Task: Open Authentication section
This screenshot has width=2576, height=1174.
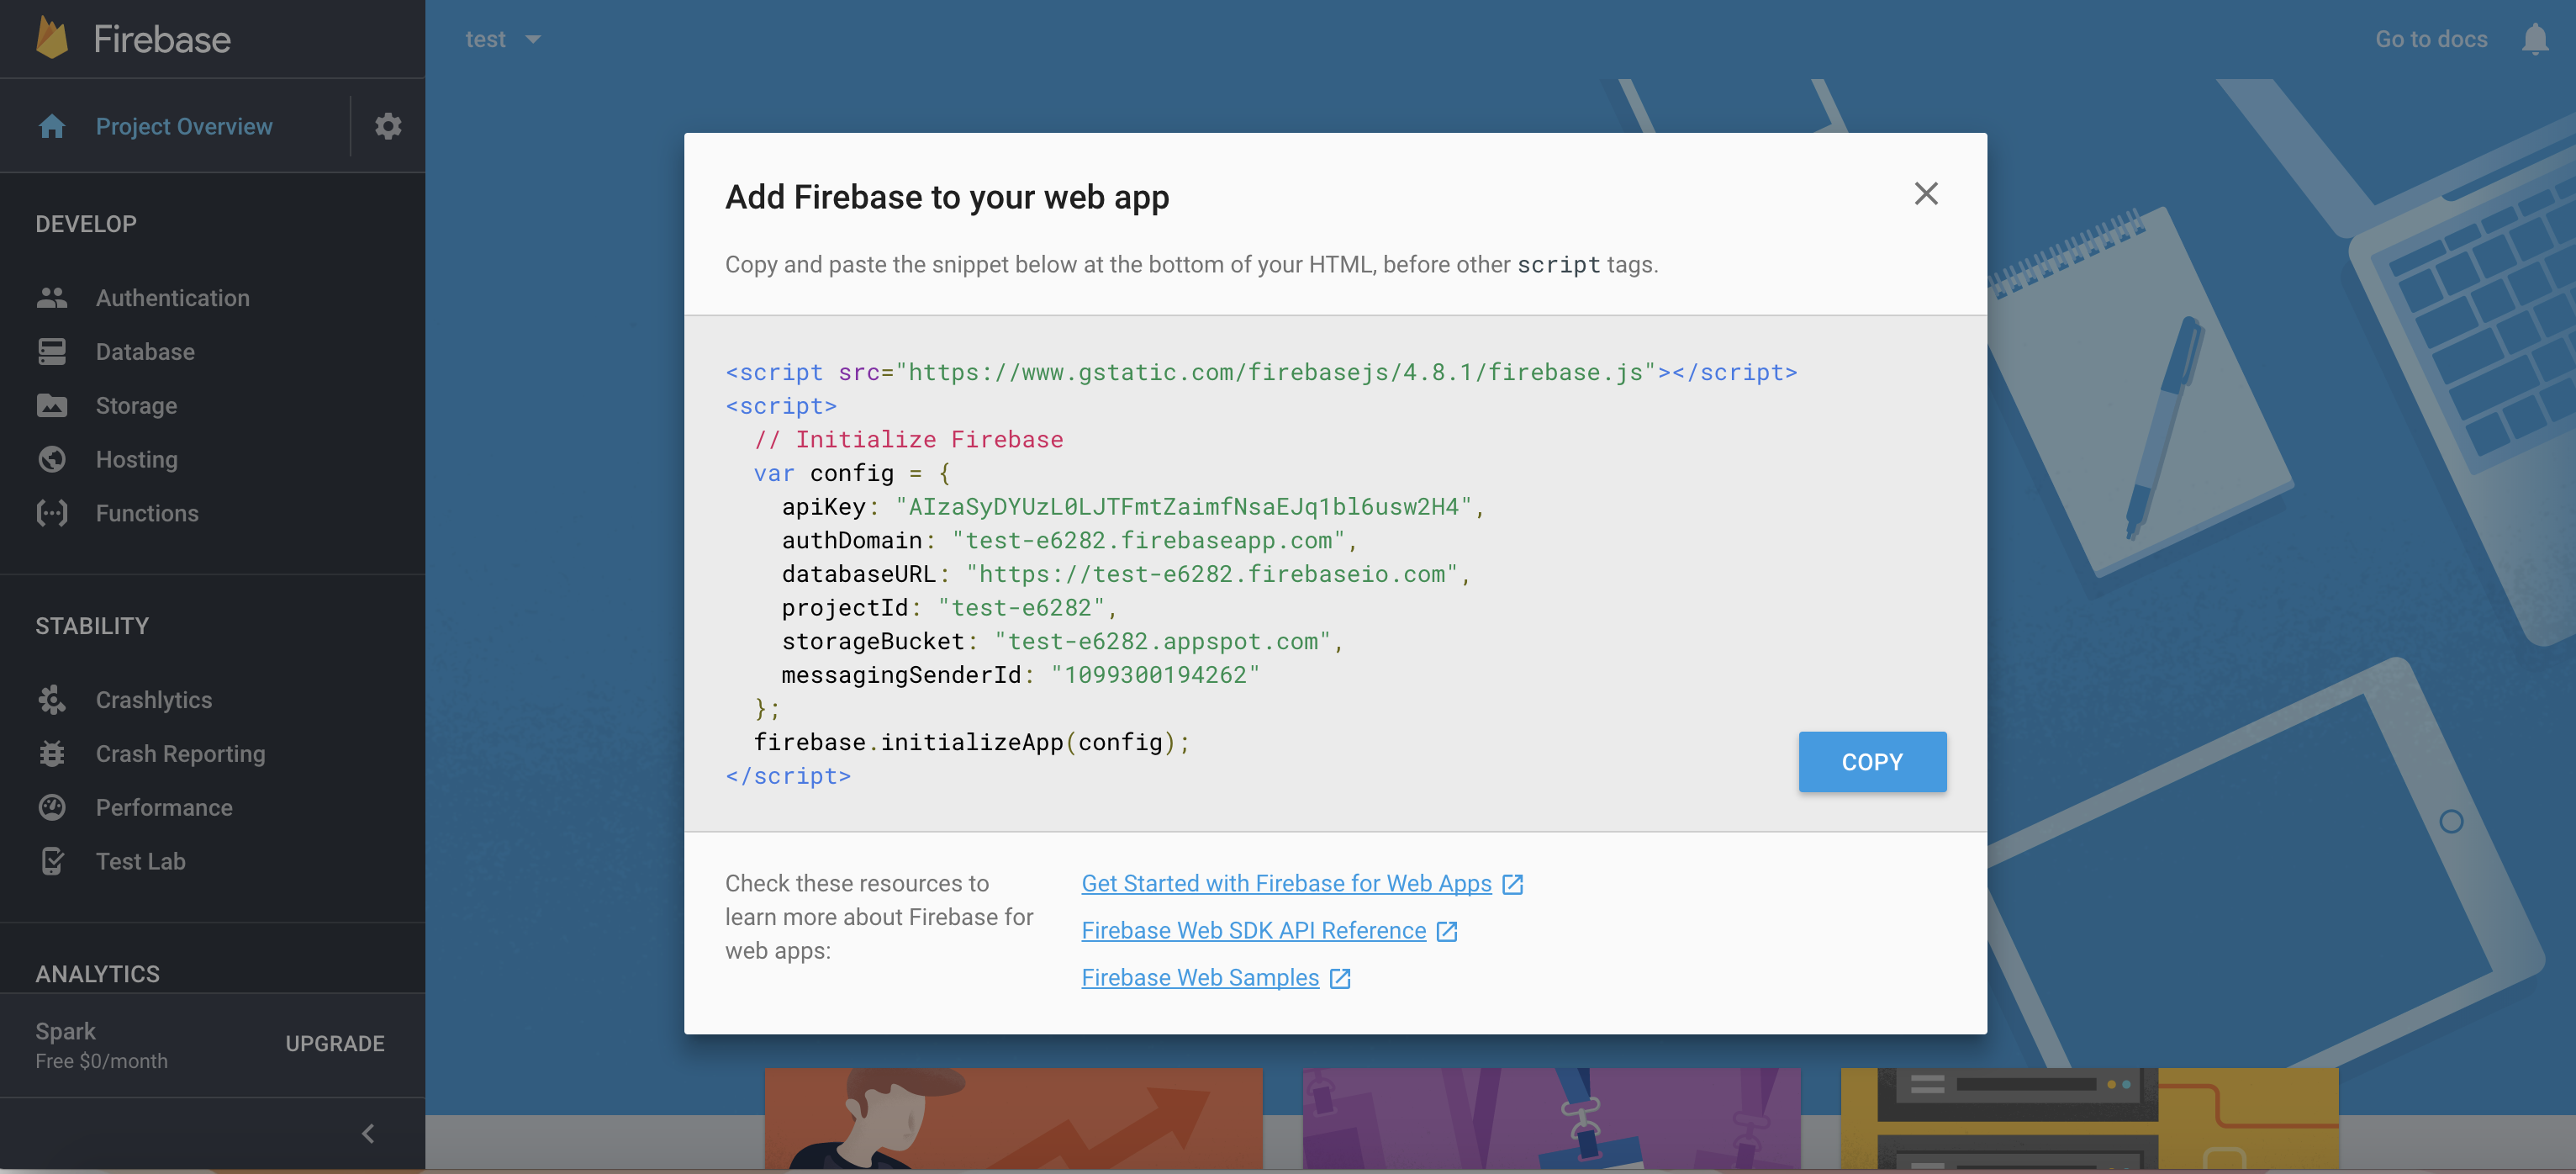Action: click(x=173, y=298)
